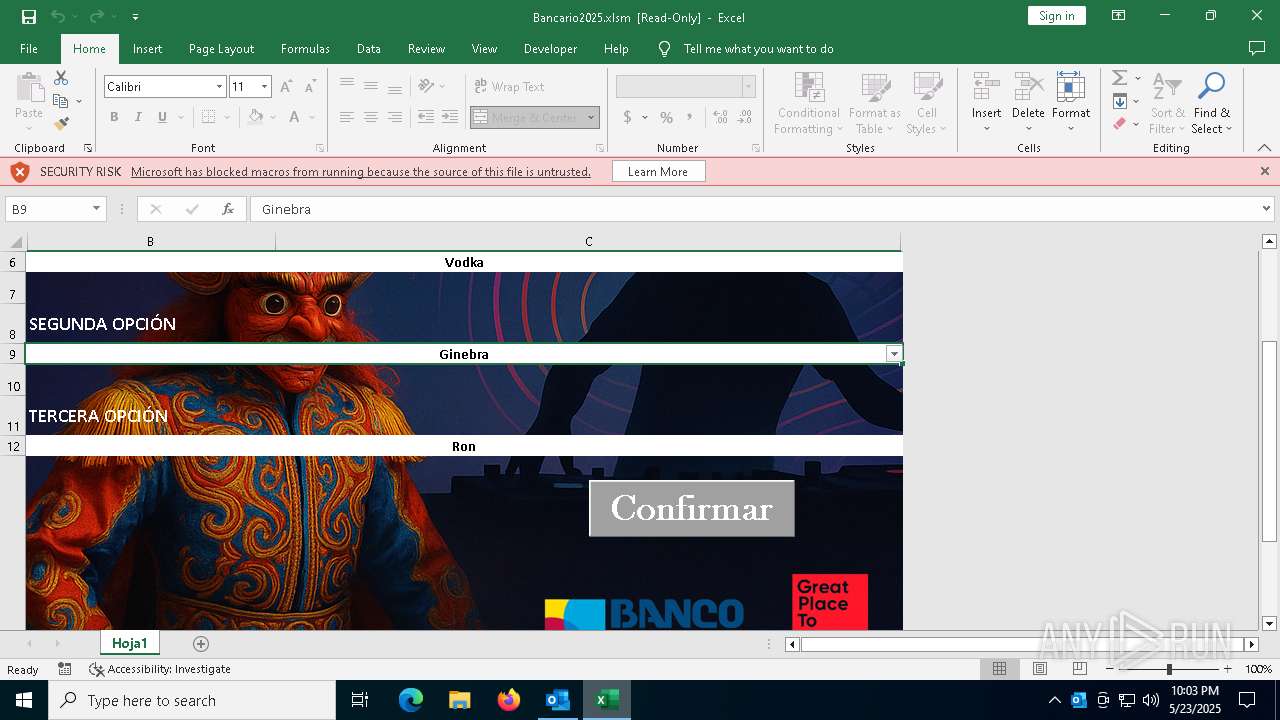1280x720 pixels.
Task: Toggle Underline formatting
Action: point(162,117)
